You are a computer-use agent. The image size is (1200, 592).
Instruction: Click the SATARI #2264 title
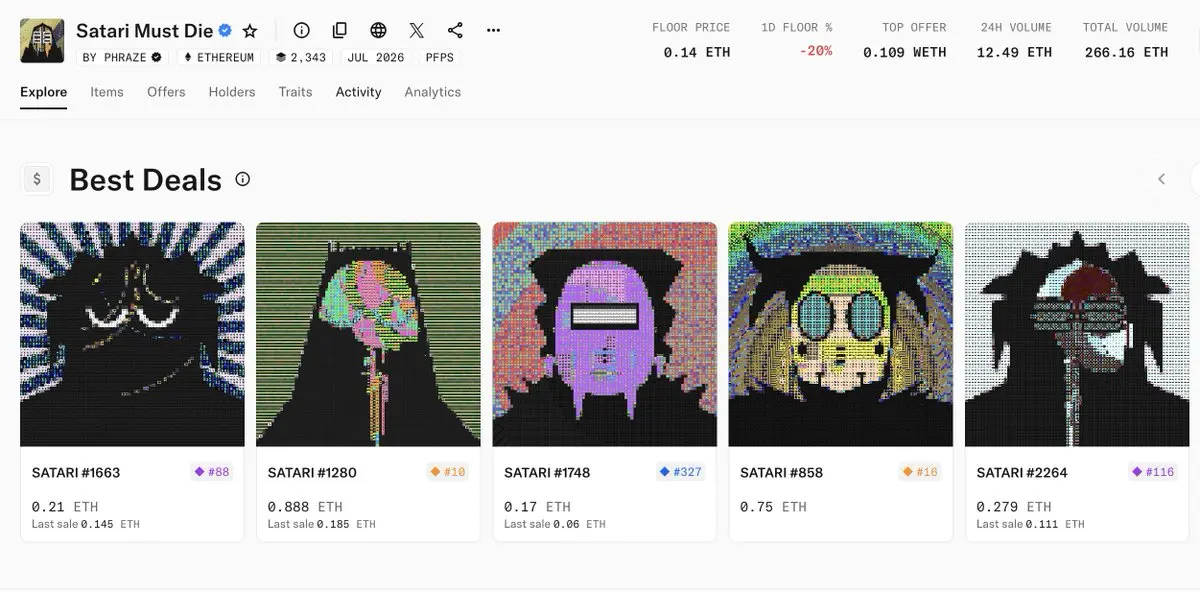click(1021, 472)
